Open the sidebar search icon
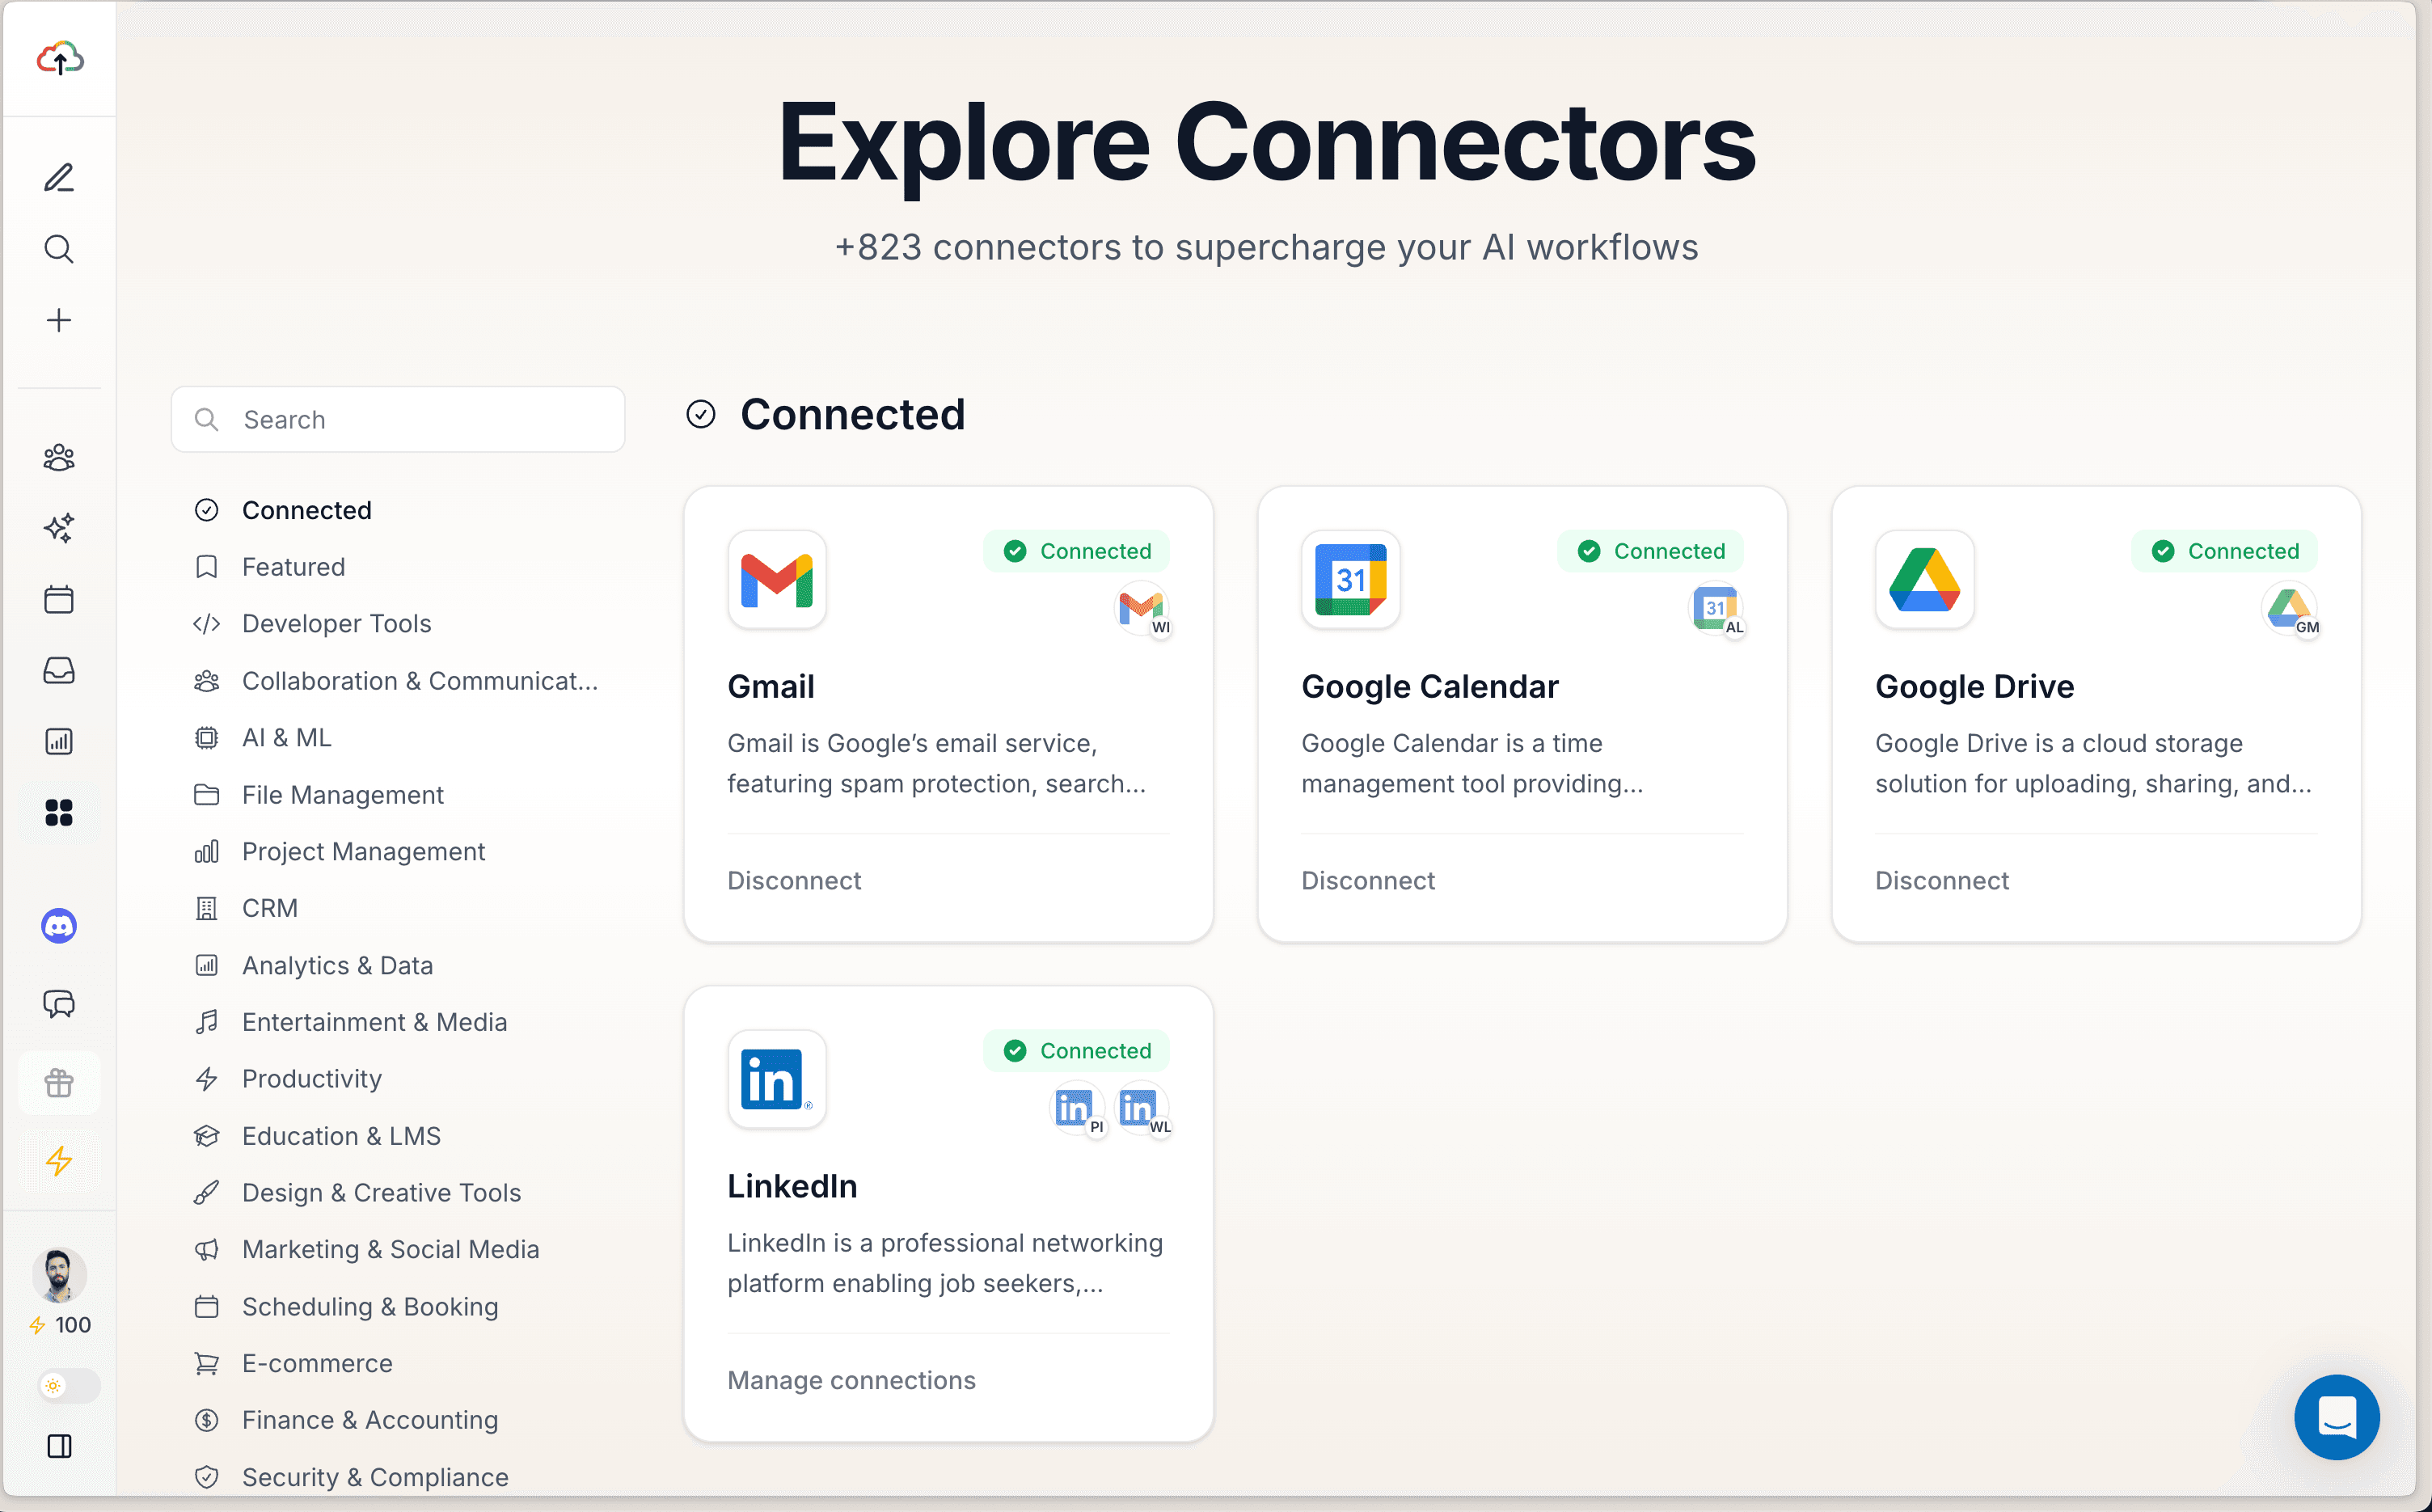 (59, 249)
